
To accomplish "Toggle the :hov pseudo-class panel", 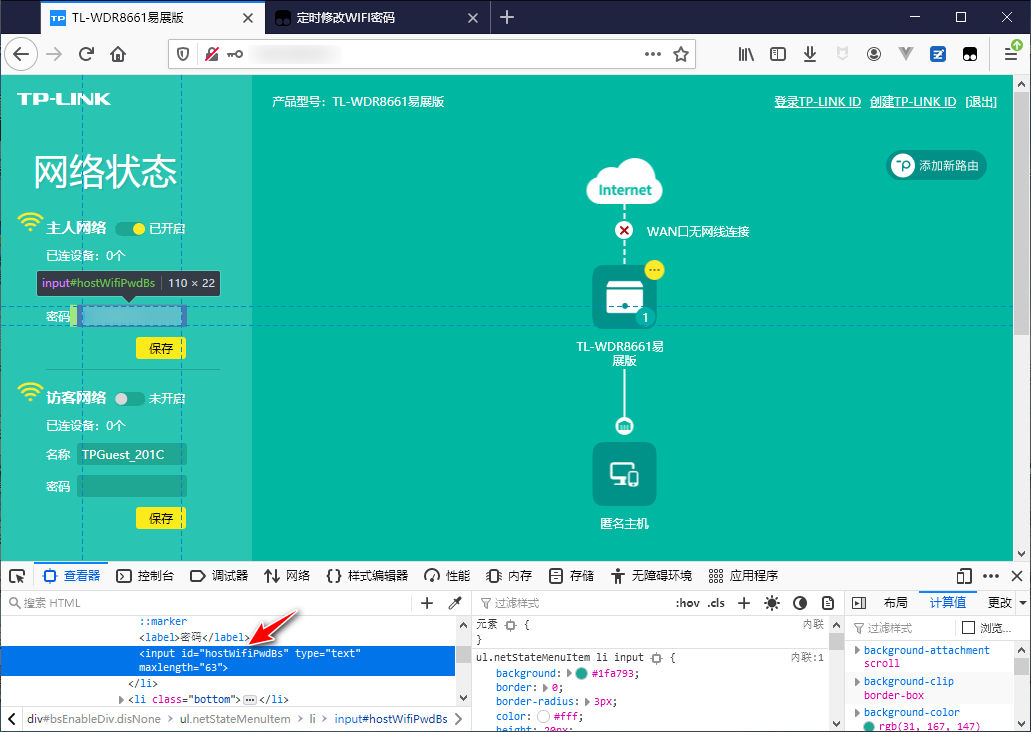I will coord(688,603).
